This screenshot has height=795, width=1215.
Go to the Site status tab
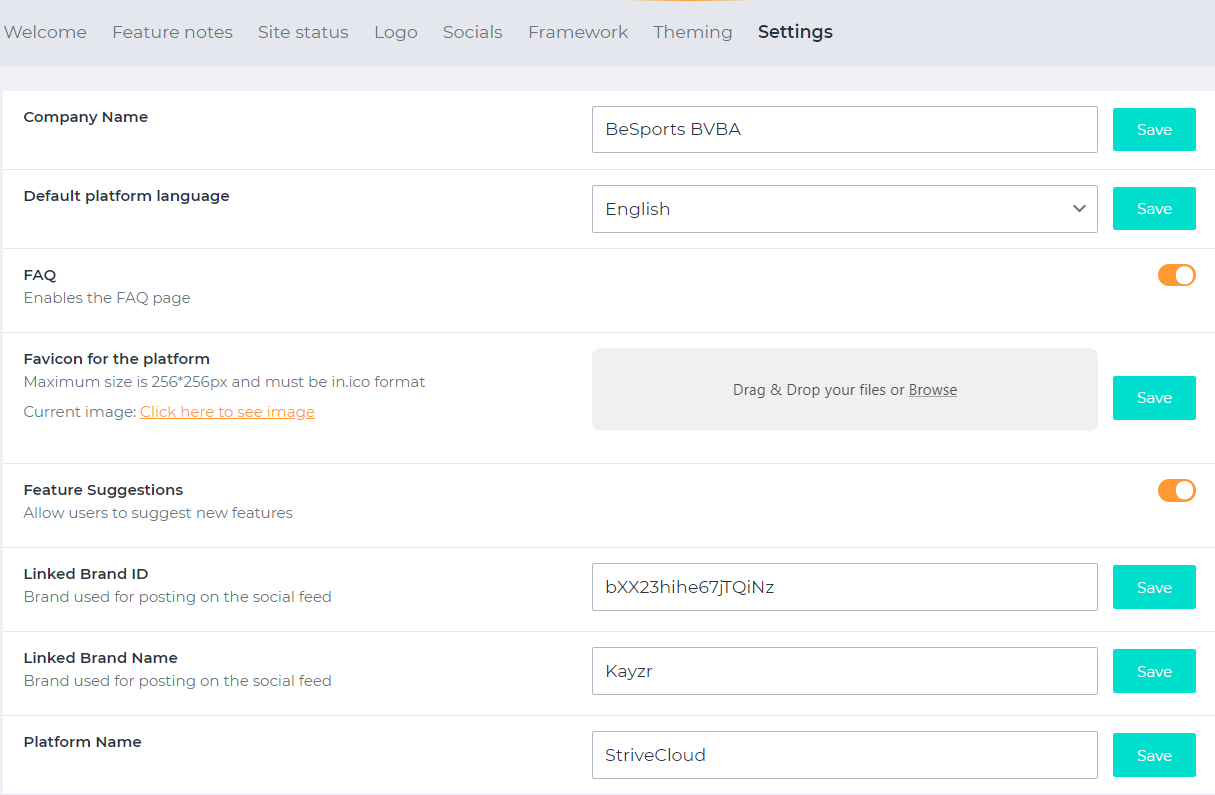tap(303, 32)
